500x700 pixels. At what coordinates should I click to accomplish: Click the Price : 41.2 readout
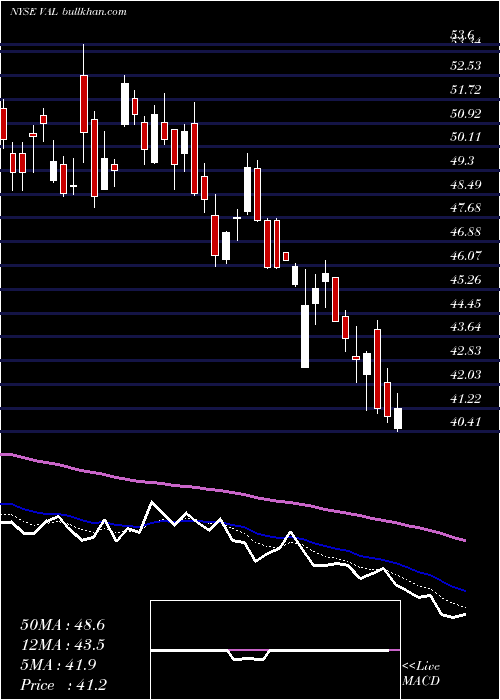coord(63,685)
